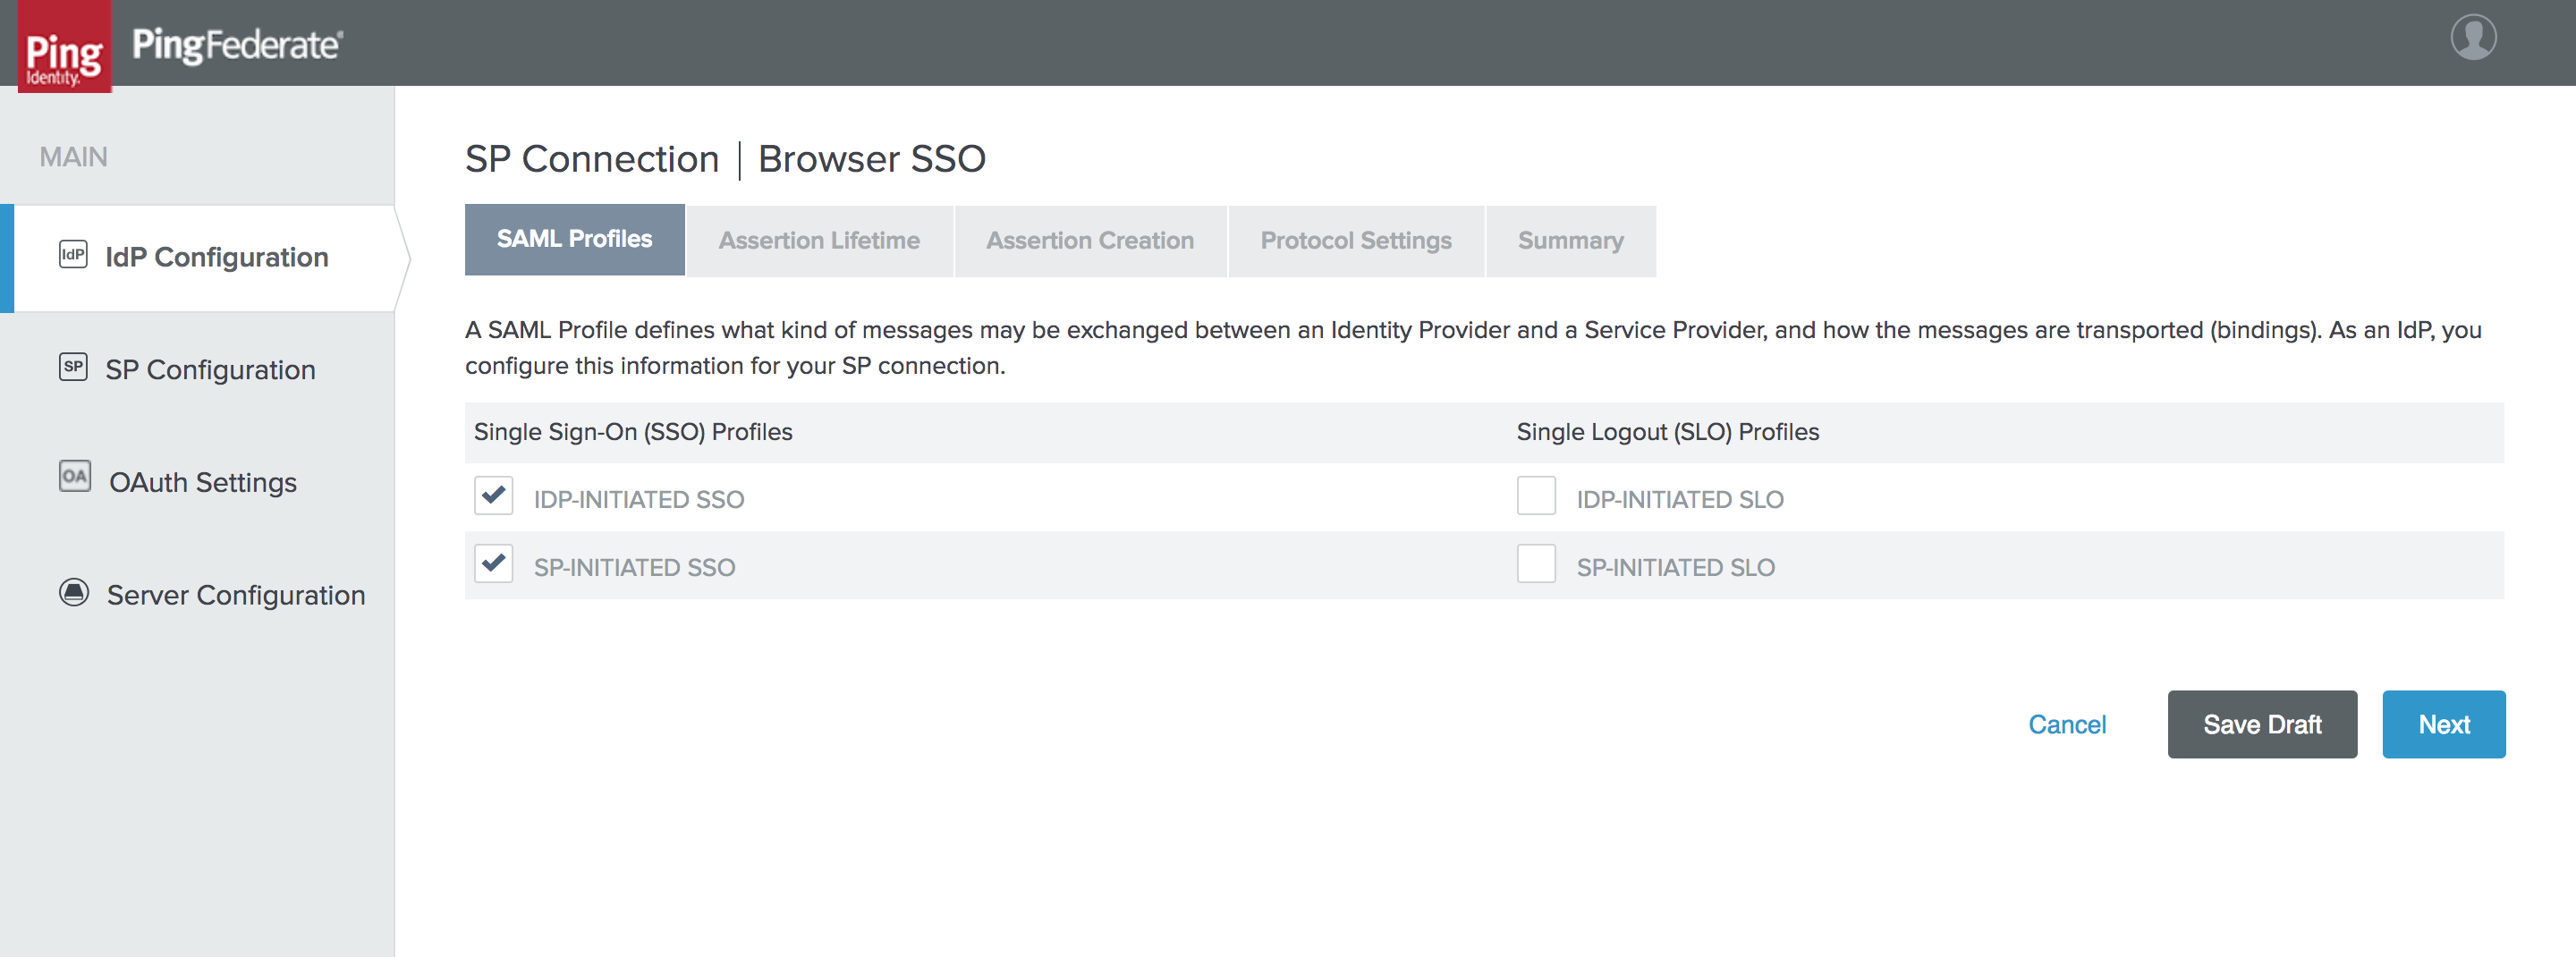The height and width of the screenshot is (957, 2576).
Task: Open the user account profile icon
Action: coord(2473,38)
